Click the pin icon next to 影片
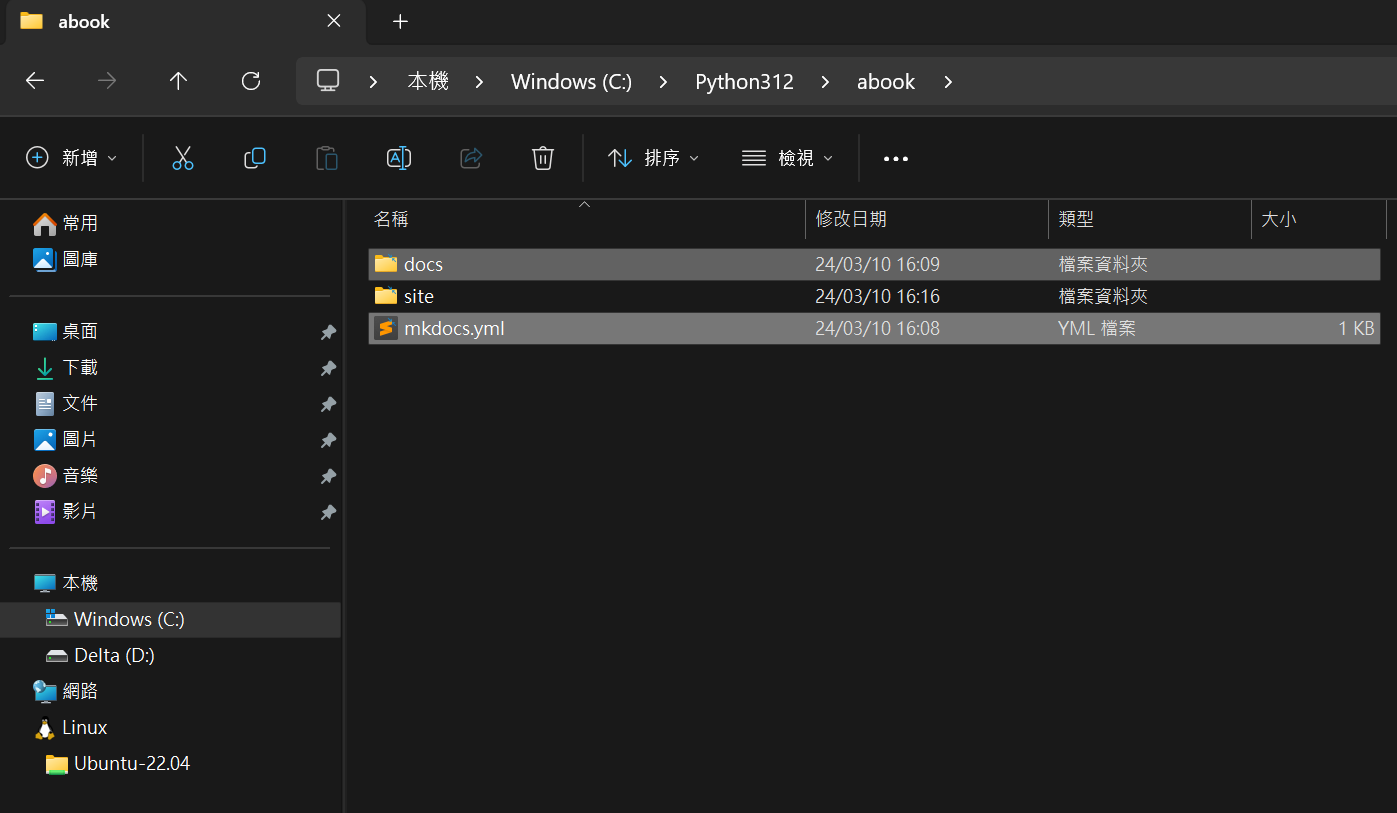The image size is (1397, 813). click(x=328, y=512)
